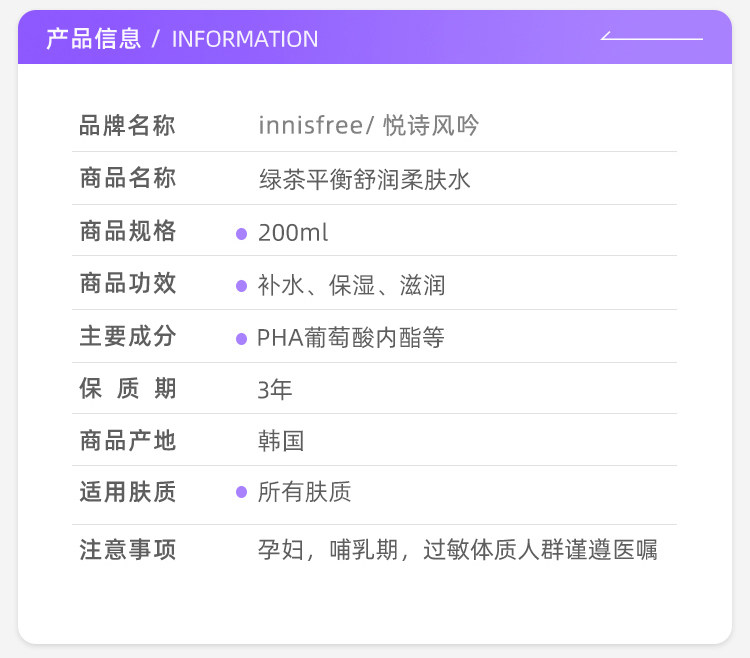The height and width of the screenshot is (658, 750).
Task: Click the 商品功效 label
Action: coord(127,284)
